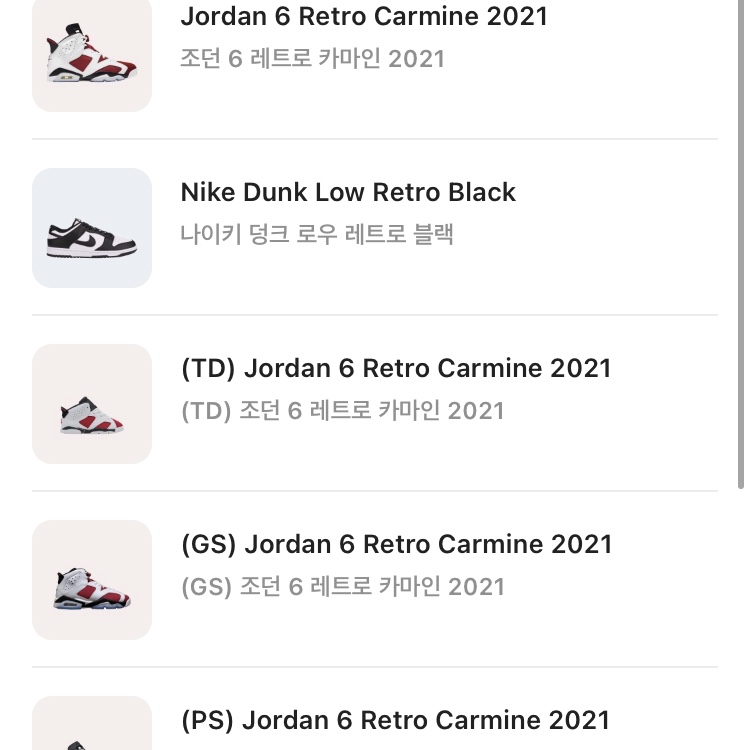The width and height of the screenshot is (750, 750).
Task: Select the (PS) Jordan 6 Retro Carmine 2021 title
Action: [x=396, y=720]
